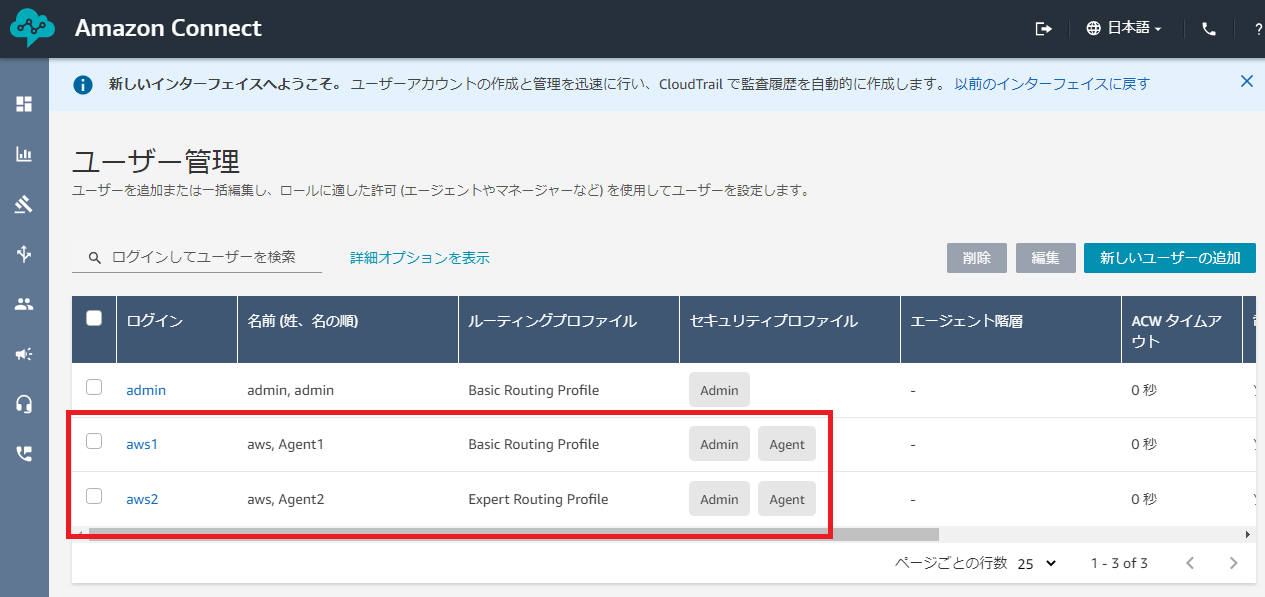Open the megaphone campaigns sidebar icon
1265x597 pixels.
coord(24,354)
